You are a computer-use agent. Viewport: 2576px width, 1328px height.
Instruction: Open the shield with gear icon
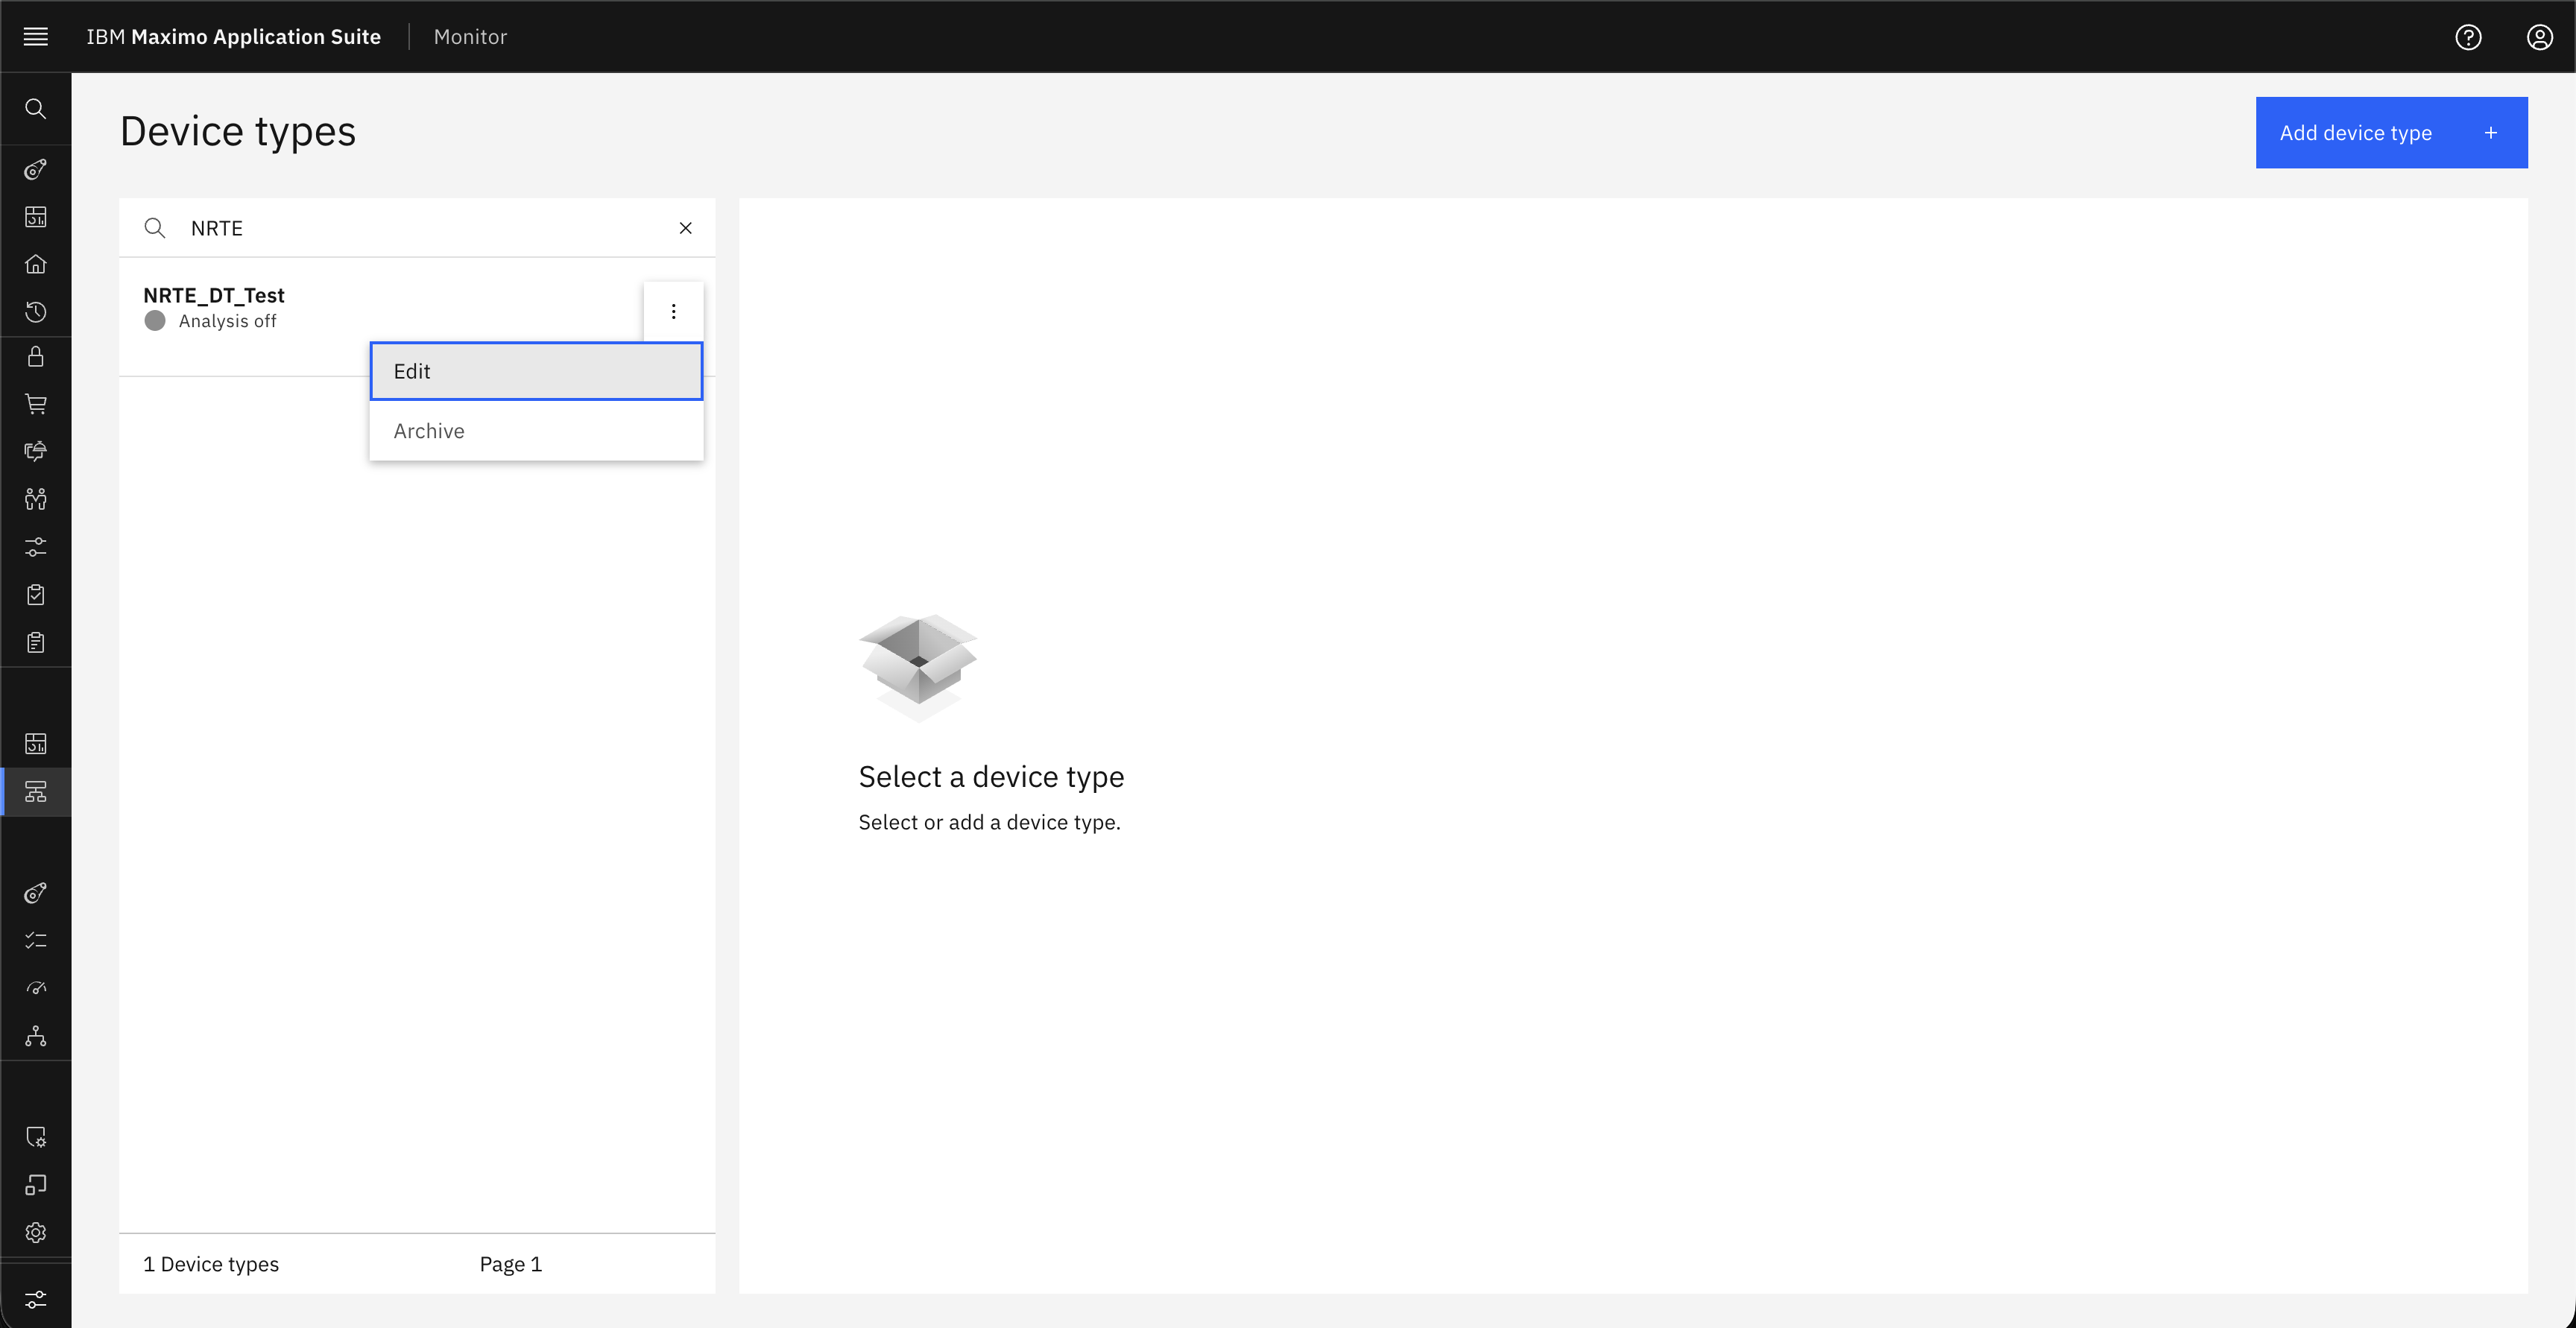(x=35, y=1137)
